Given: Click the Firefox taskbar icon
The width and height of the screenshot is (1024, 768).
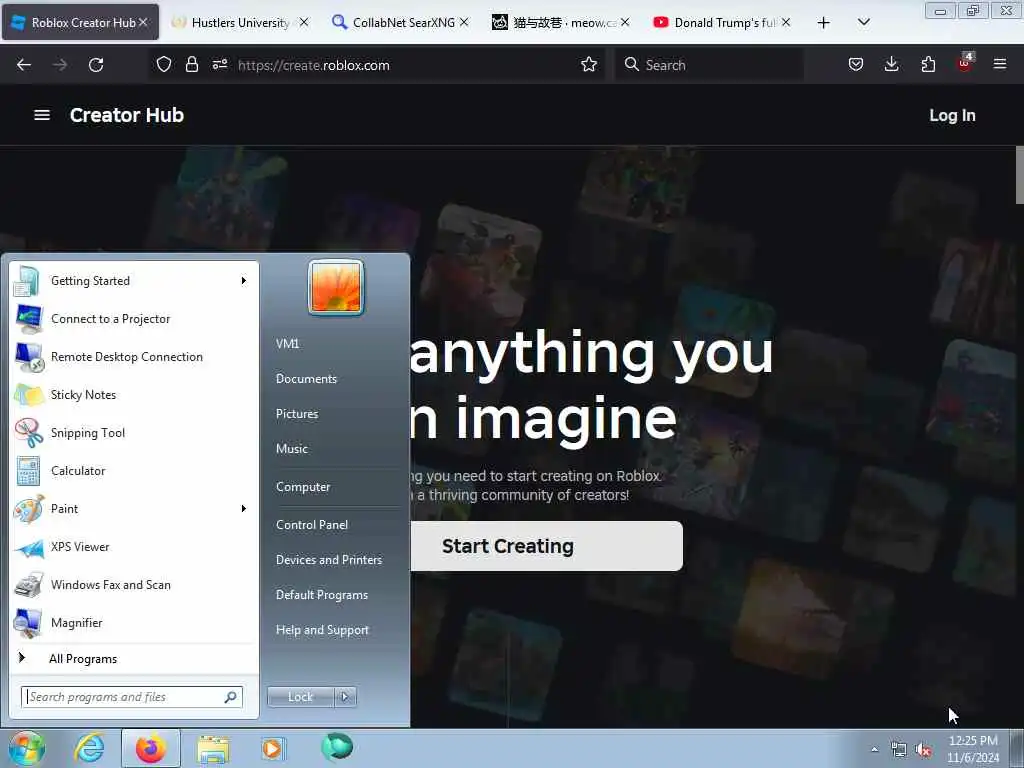Looking at the screenshot, I should click(150, 748).
